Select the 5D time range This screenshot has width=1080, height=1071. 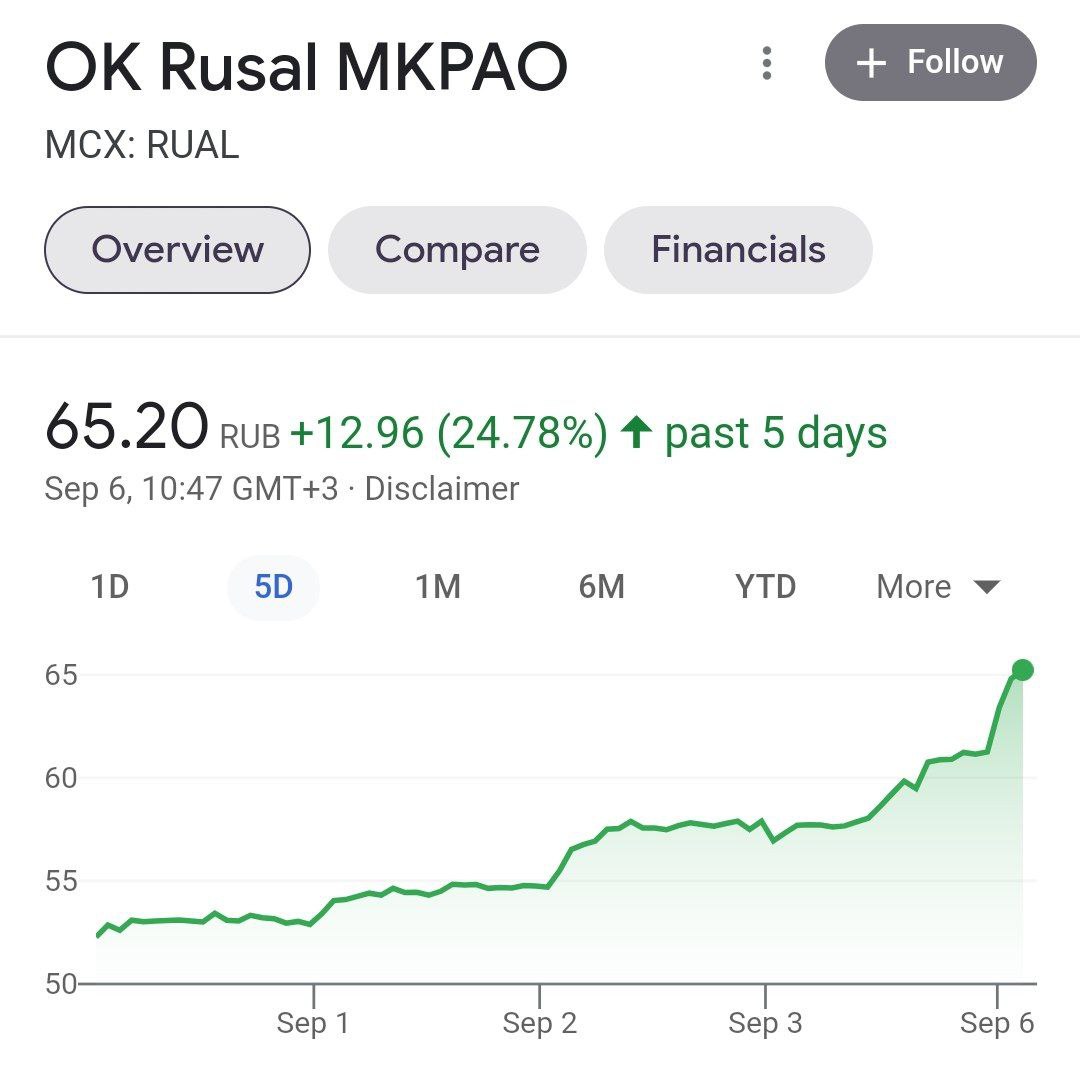(x=273, y=587)
